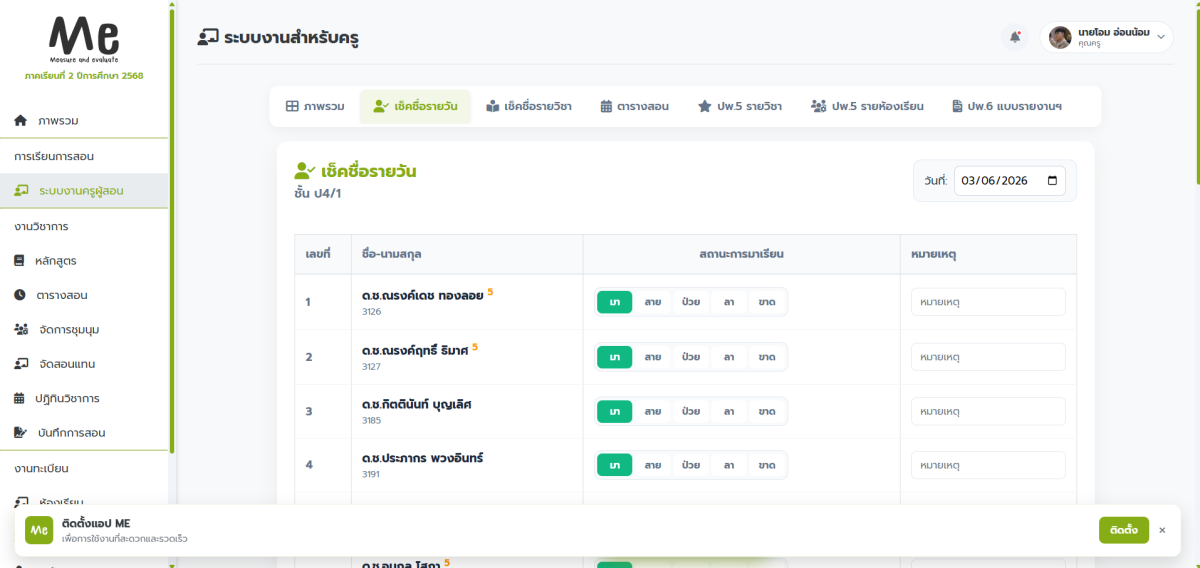Viewport: 1200px width, 568px height.
Task: Click the ติดตั้ง install button
Action: click(1123, 530)
